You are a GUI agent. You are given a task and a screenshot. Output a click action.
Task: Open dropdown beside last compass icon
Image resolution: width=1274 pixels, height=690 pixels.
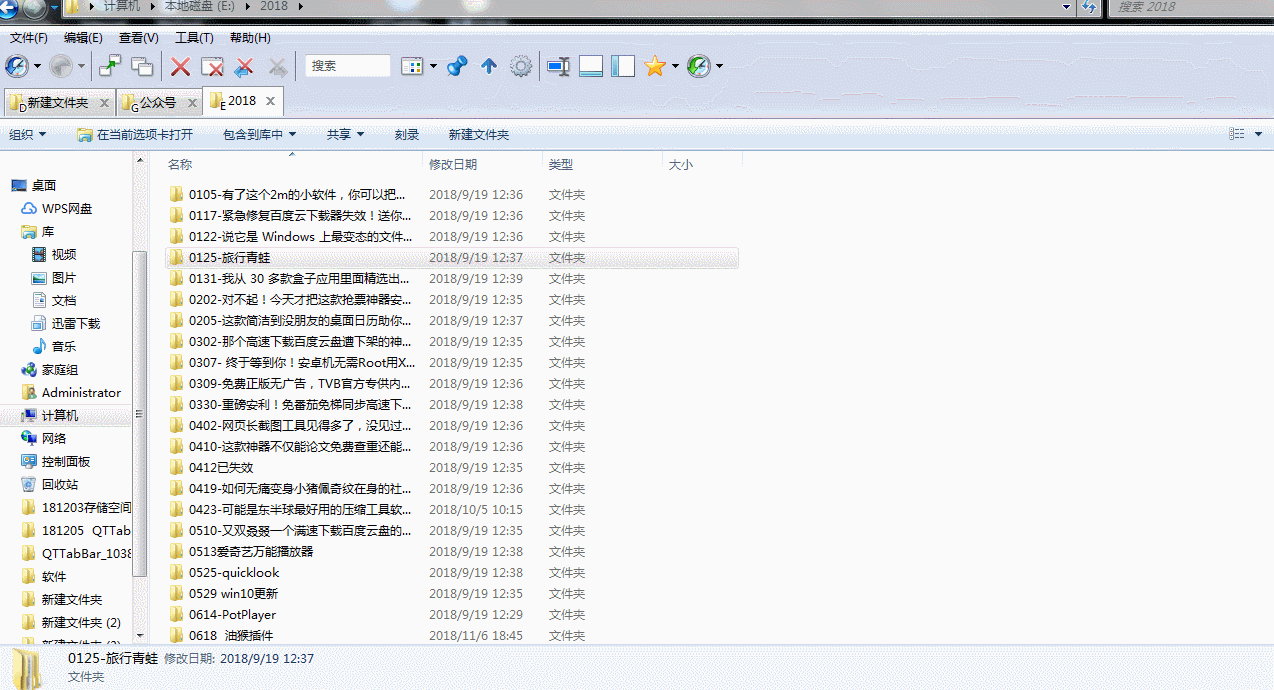719,67
